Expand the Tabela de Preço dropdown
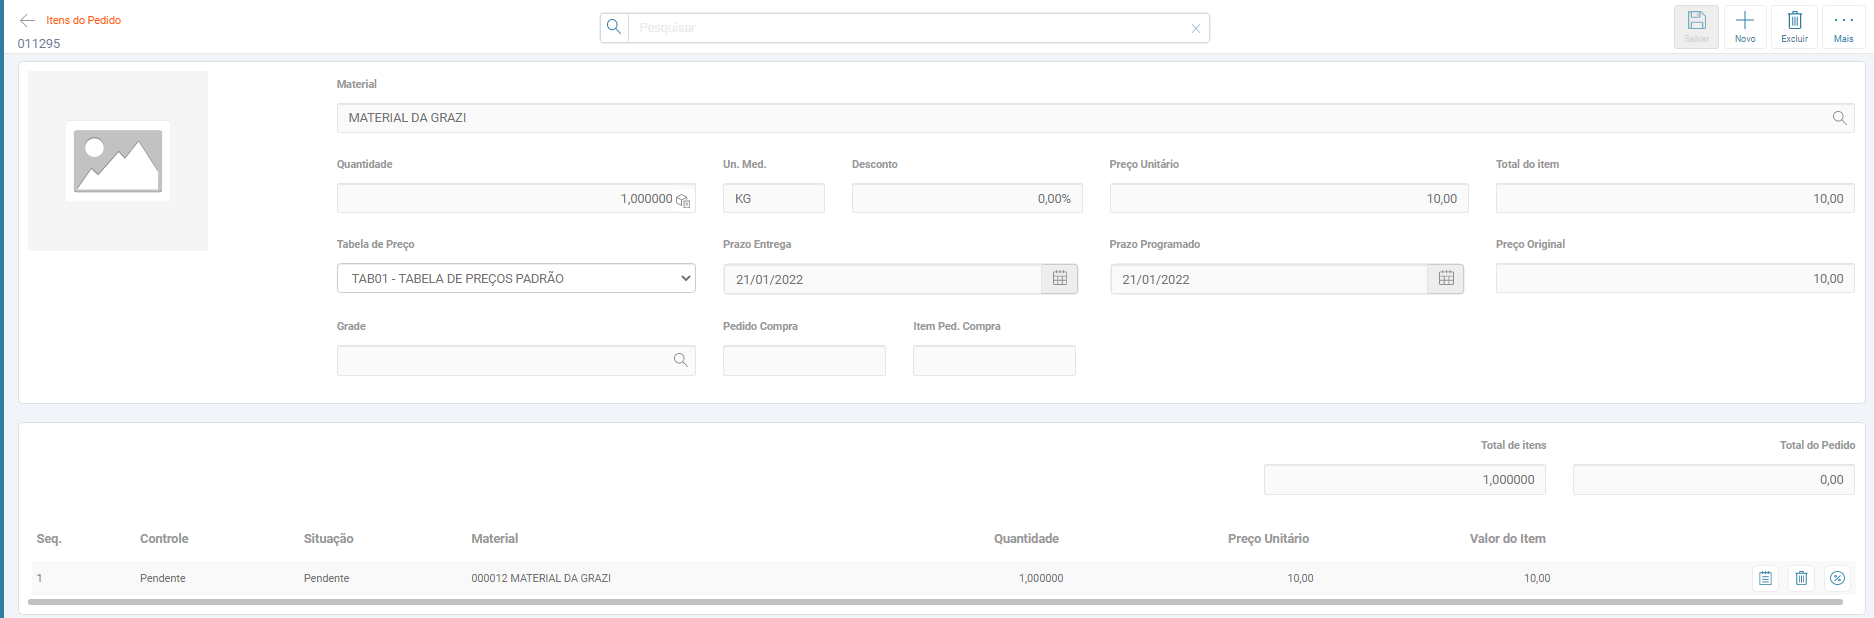Screen dimensions: 1874x618 tap(516, 278)
